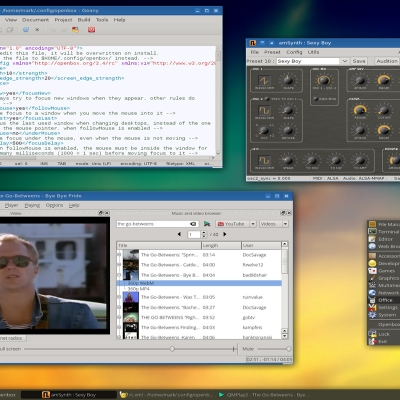Open the System submenu in Openbox menu
This screenshot has height=400, width=400.
pyautogui.click(x=384, y=315)
